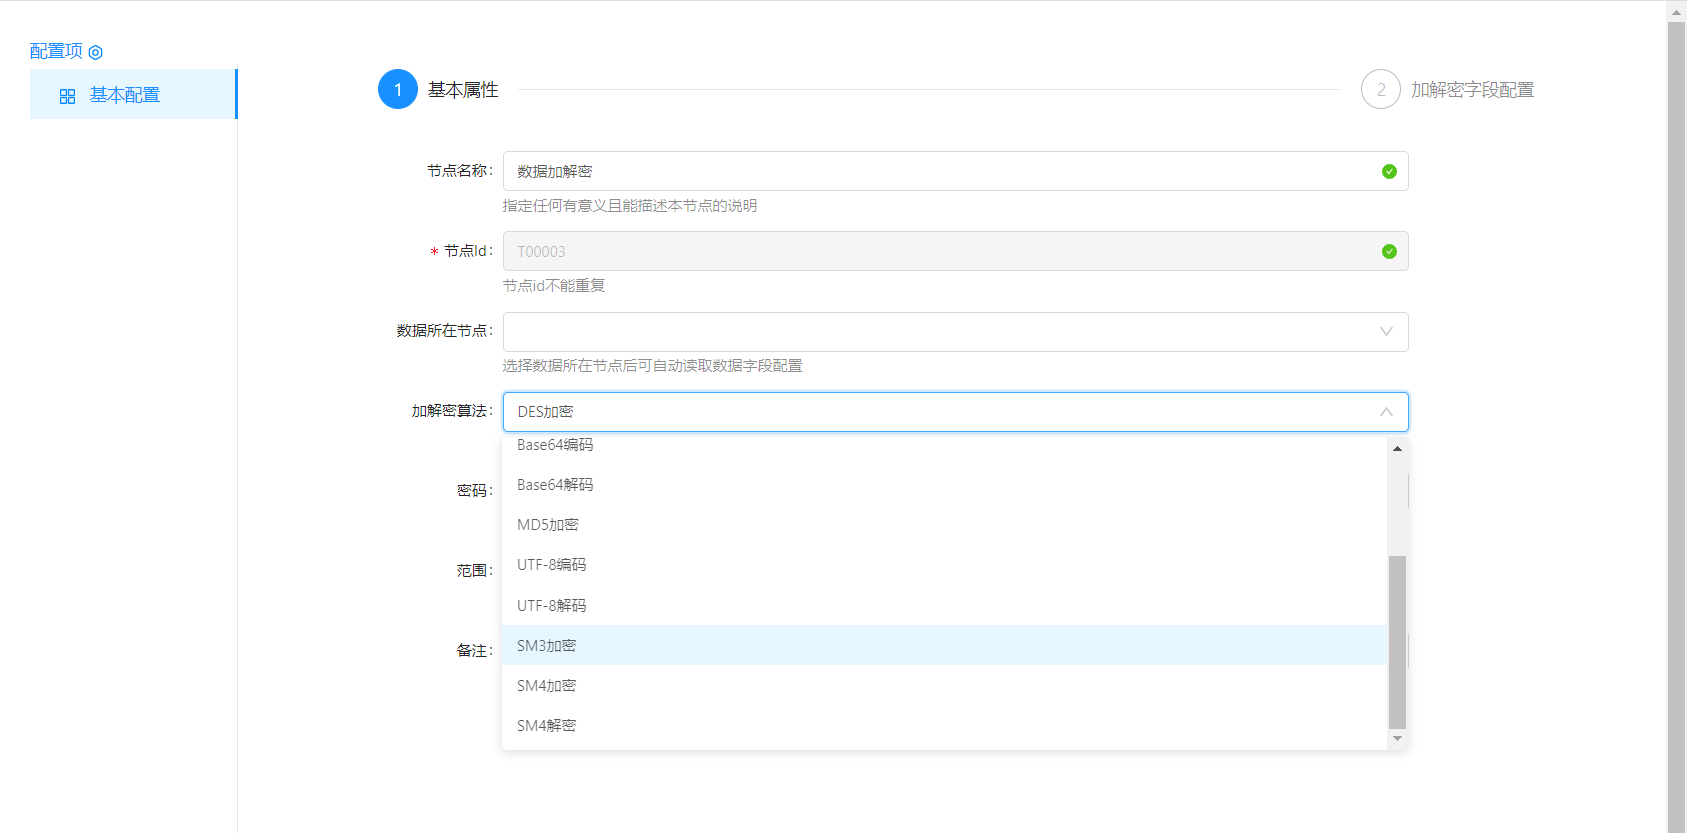
Task: Click the step 1 circle for 基本属性
Action: click(x=397, y=90)
